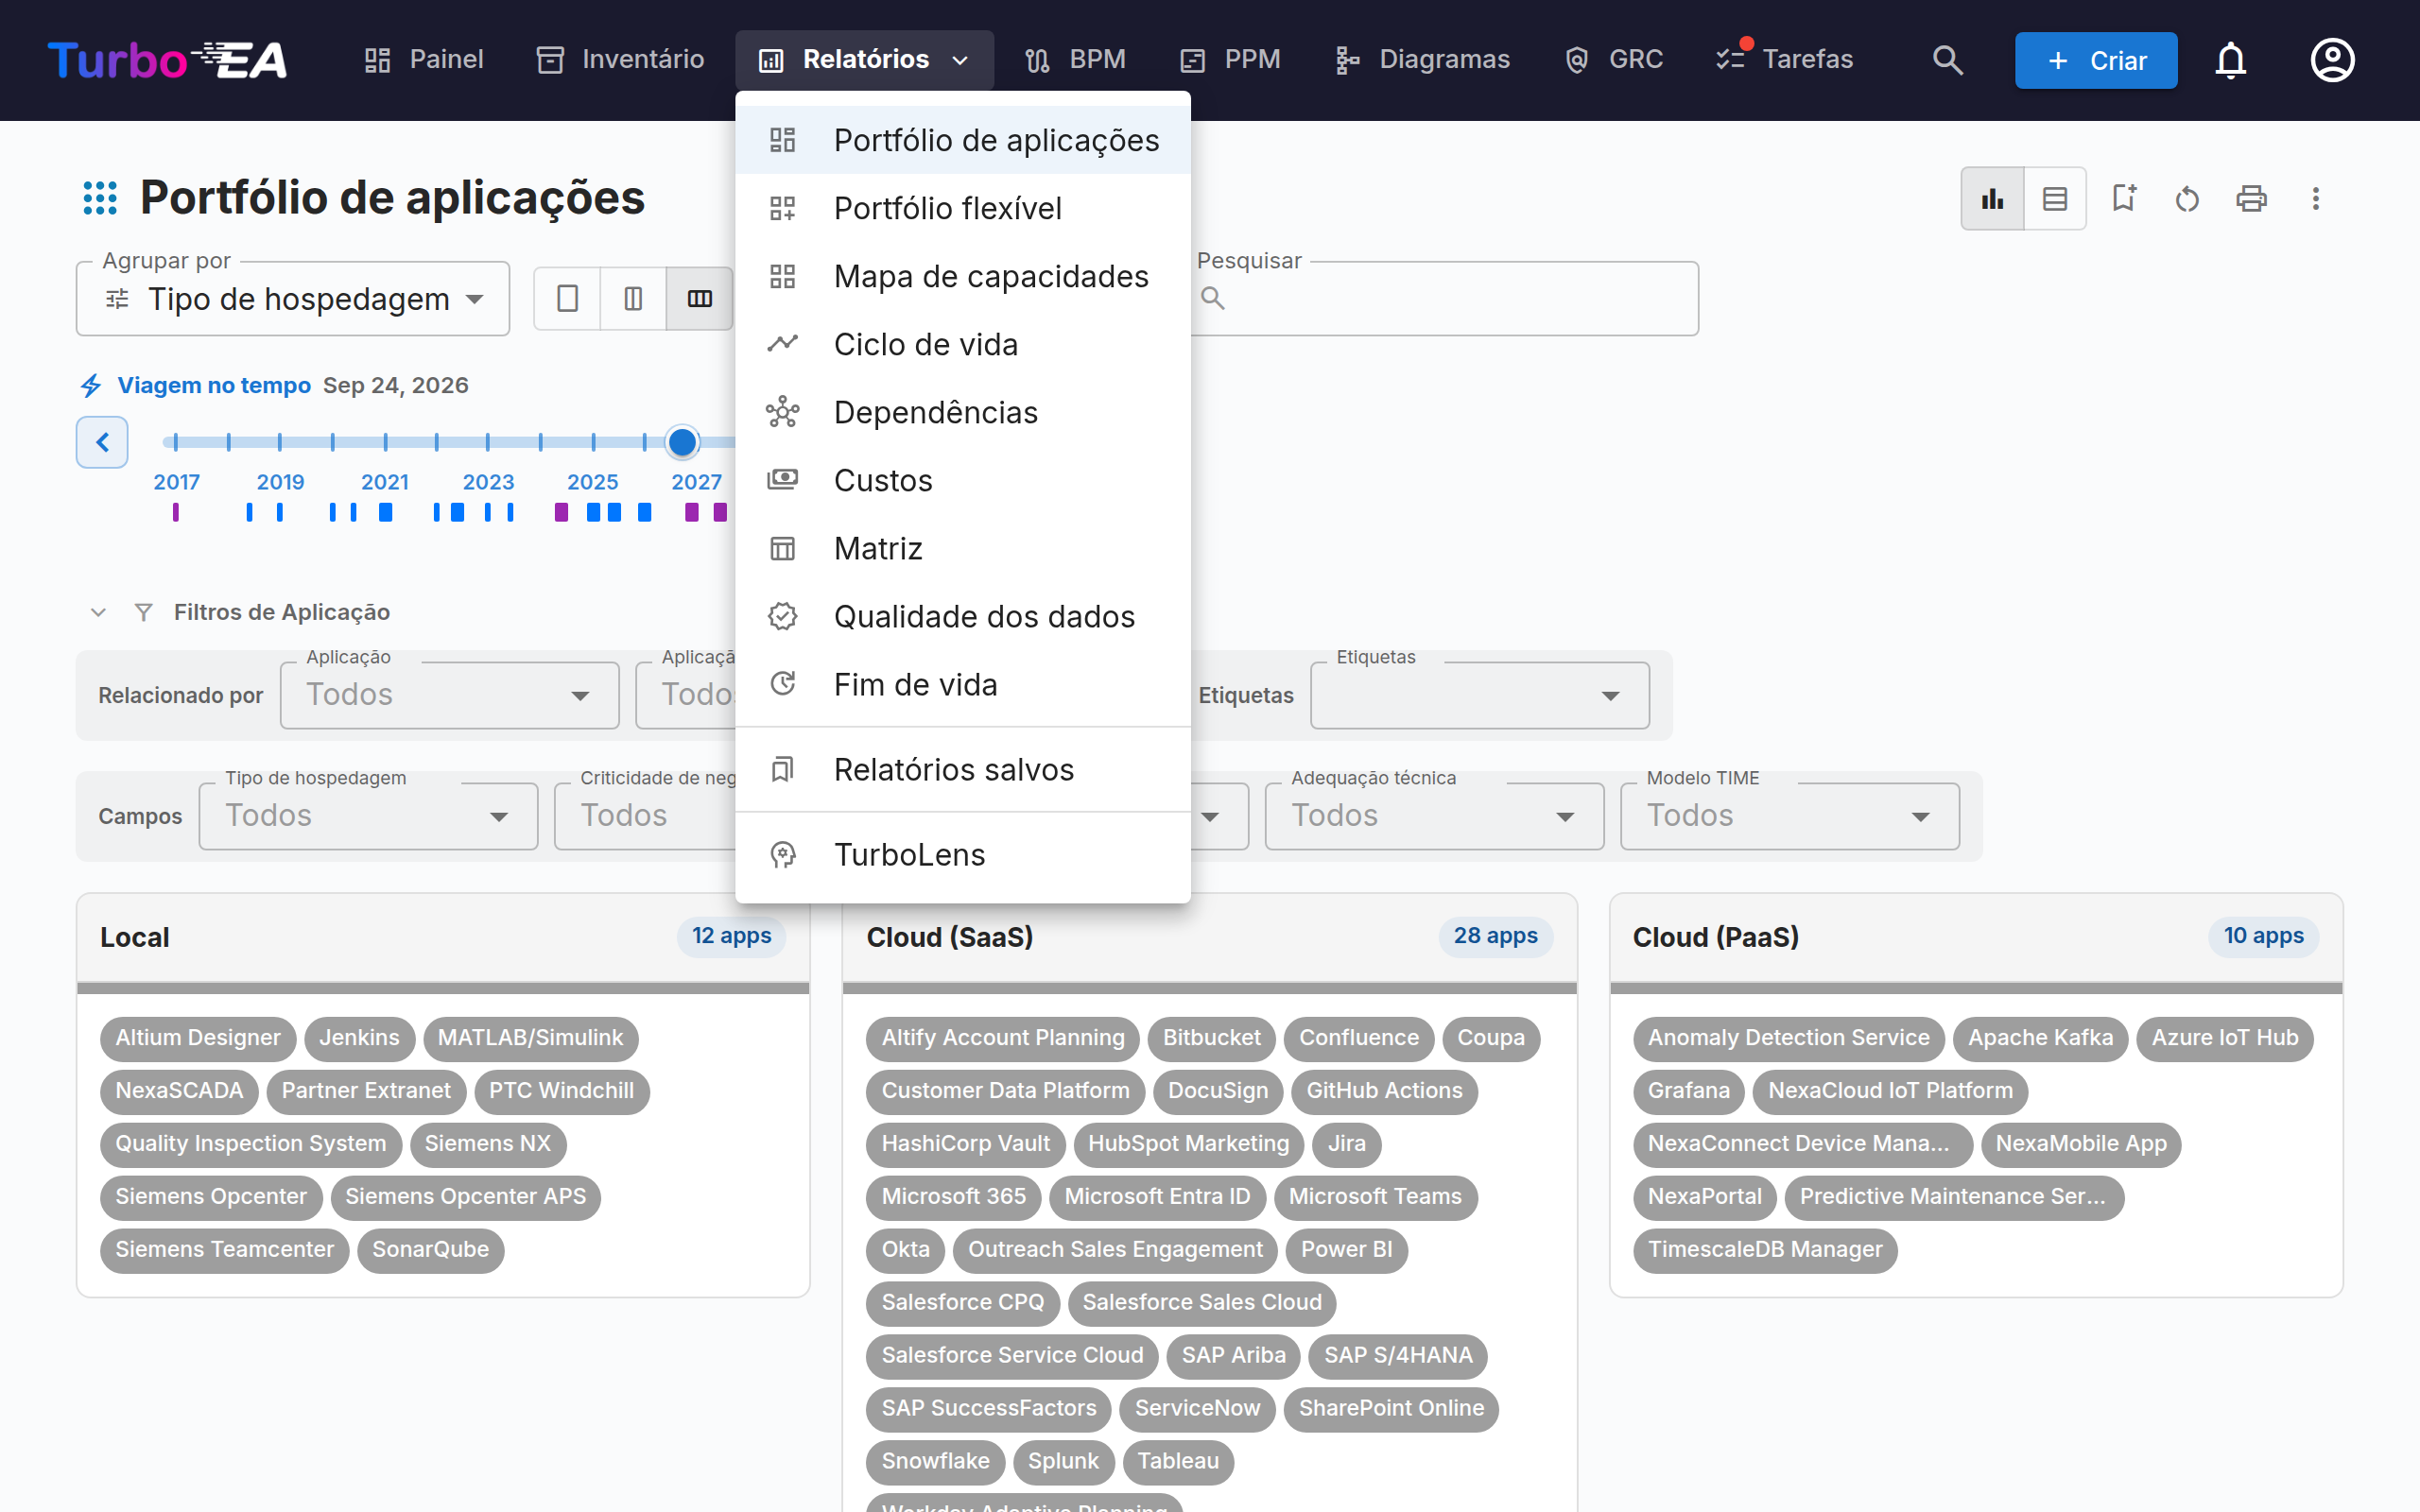Select three-column layout toggle

pos(700,298)
